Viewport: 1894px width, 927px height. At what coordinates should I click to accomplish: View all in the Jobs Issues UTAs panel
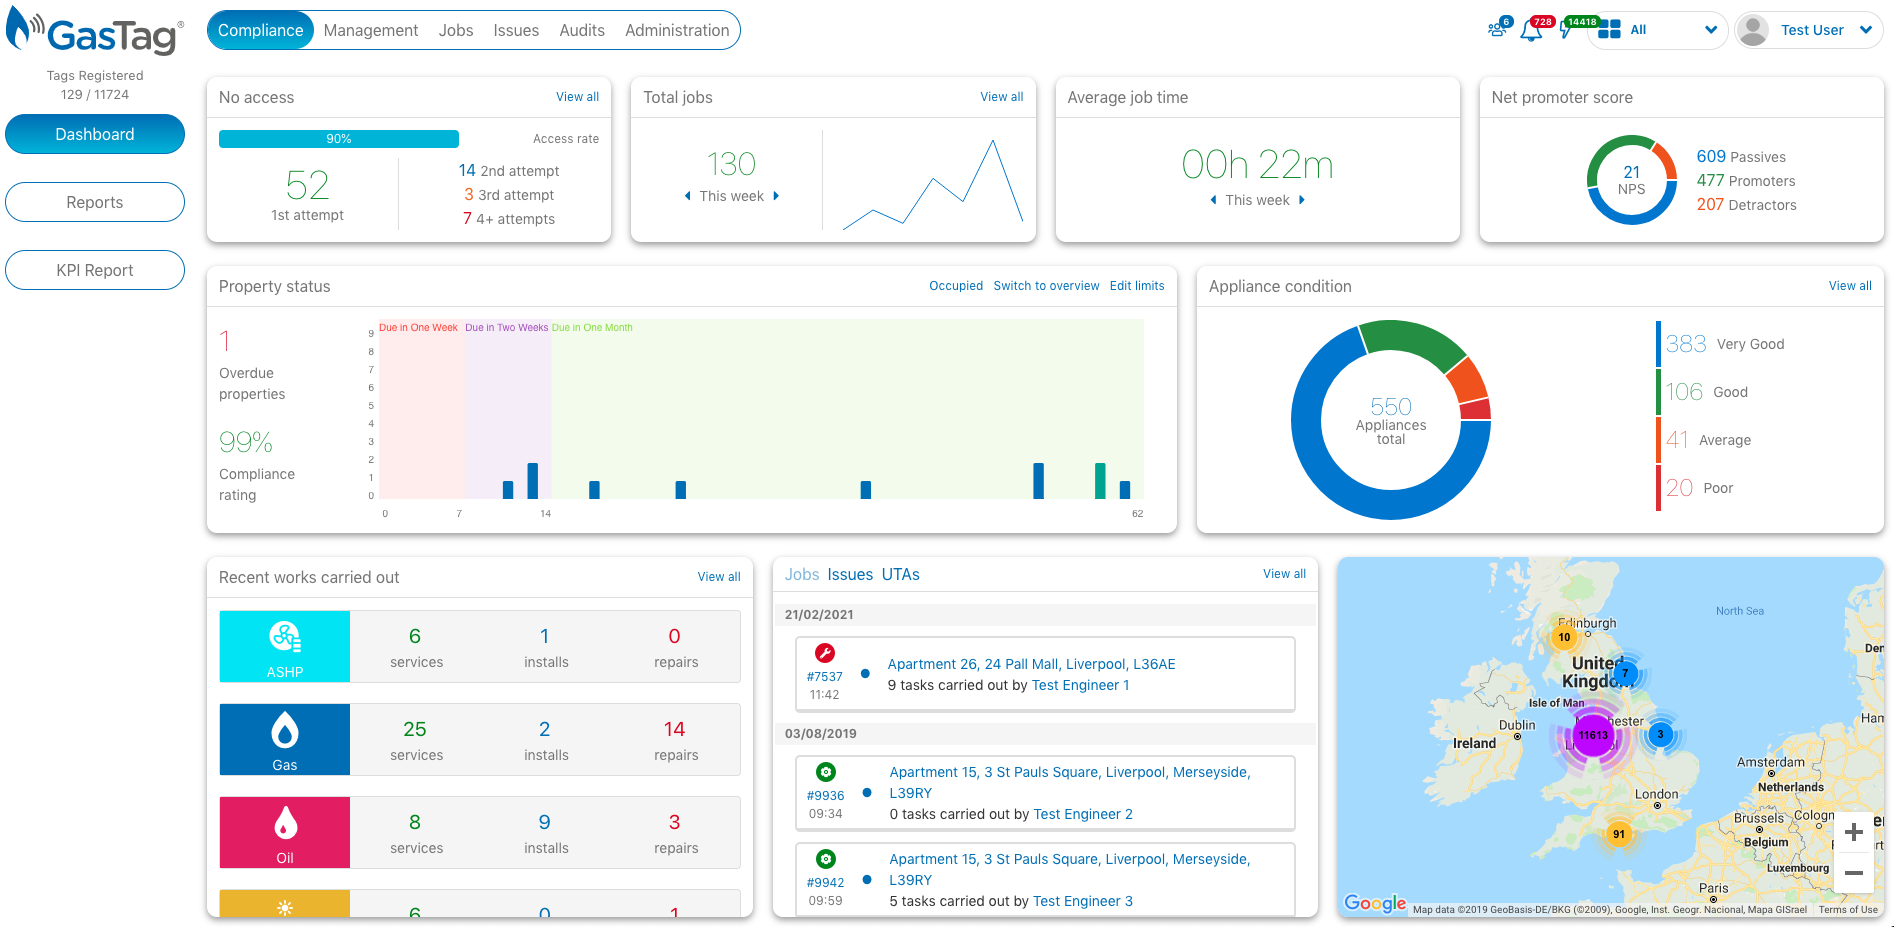pyautogui.click(x=1284, y=574)
